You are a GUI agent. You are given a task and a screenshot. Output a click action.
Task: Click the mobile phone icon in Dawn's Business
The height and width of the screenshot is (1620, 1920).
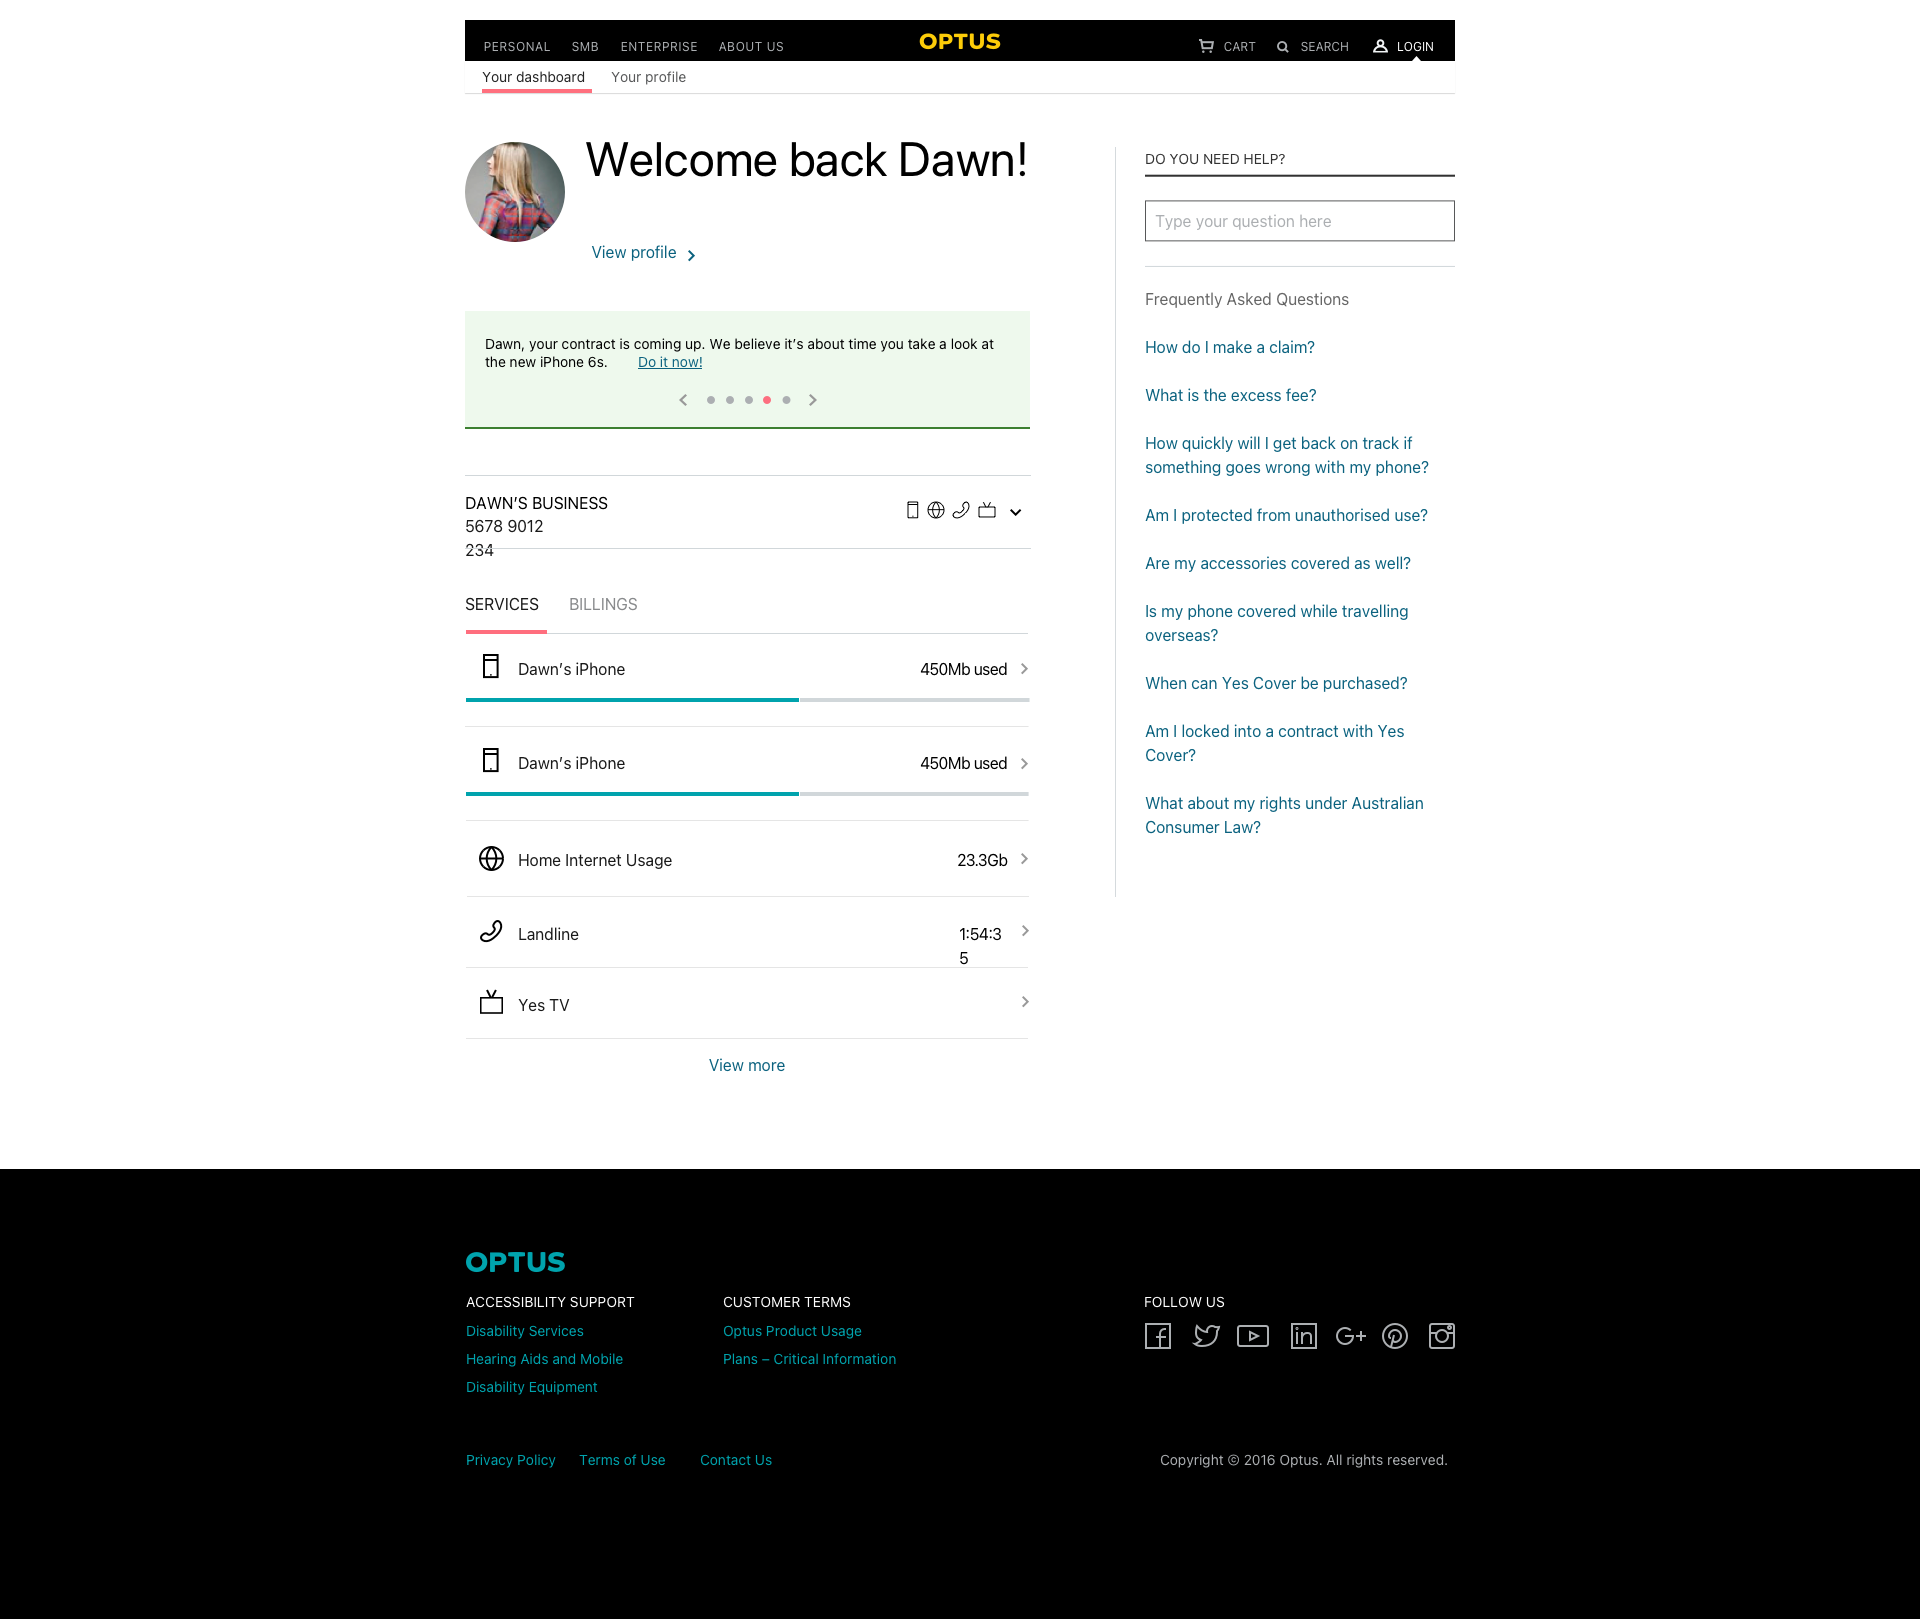point(912,510)
